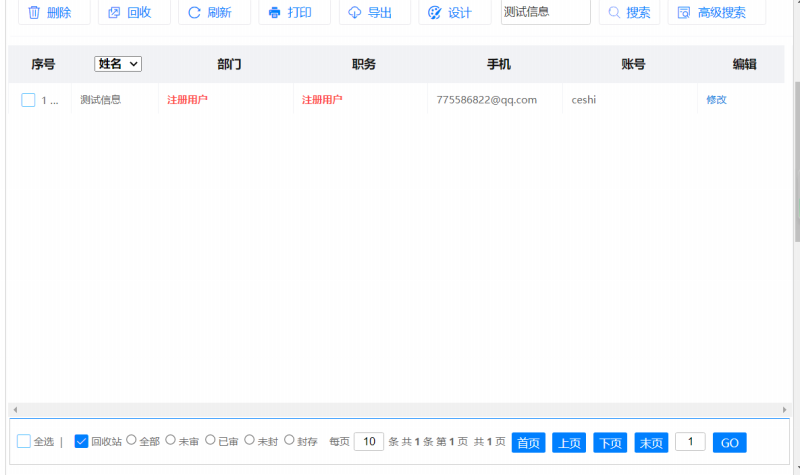Click the horizontal scrollbar track
This screenshot has width=800, height=475.
pyautogui.click(x=399, y=410)
